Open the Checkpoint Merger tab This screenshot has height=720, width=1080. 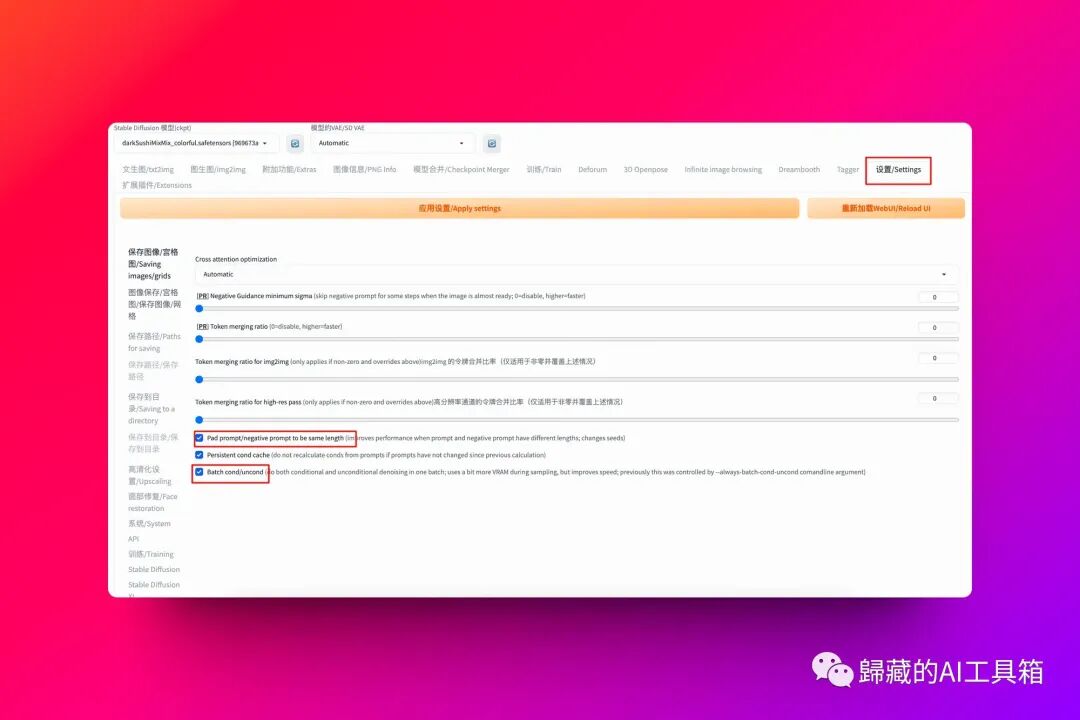[x=461, y=169]
